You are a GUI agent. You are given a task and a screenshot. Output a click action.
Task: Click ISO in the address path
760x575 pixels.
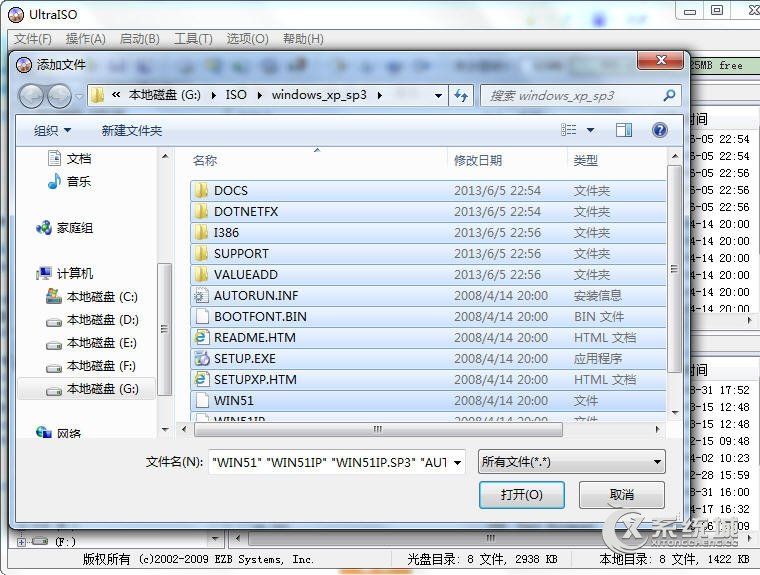pyautogui.click(x=236, y=95)
